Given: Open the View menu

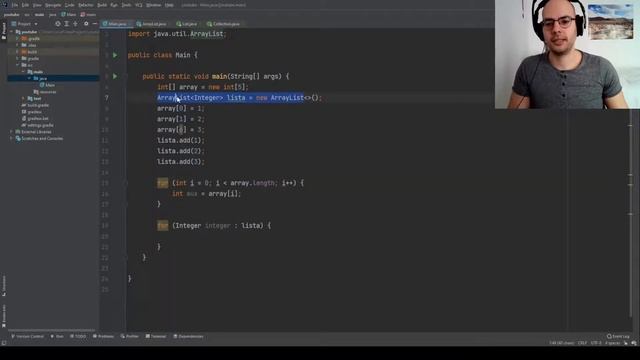Looking at the screenshot, I should pyautogui.click(x=37, y=5).
